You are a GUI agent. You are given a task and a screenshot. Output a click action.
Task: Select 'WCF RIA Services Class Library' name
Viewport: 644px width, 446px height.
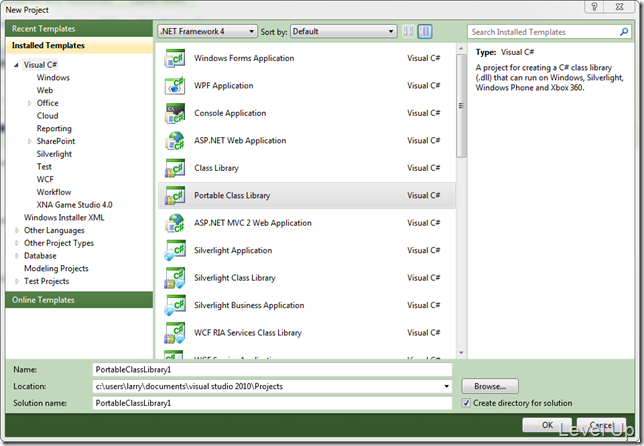click(248, 333)
